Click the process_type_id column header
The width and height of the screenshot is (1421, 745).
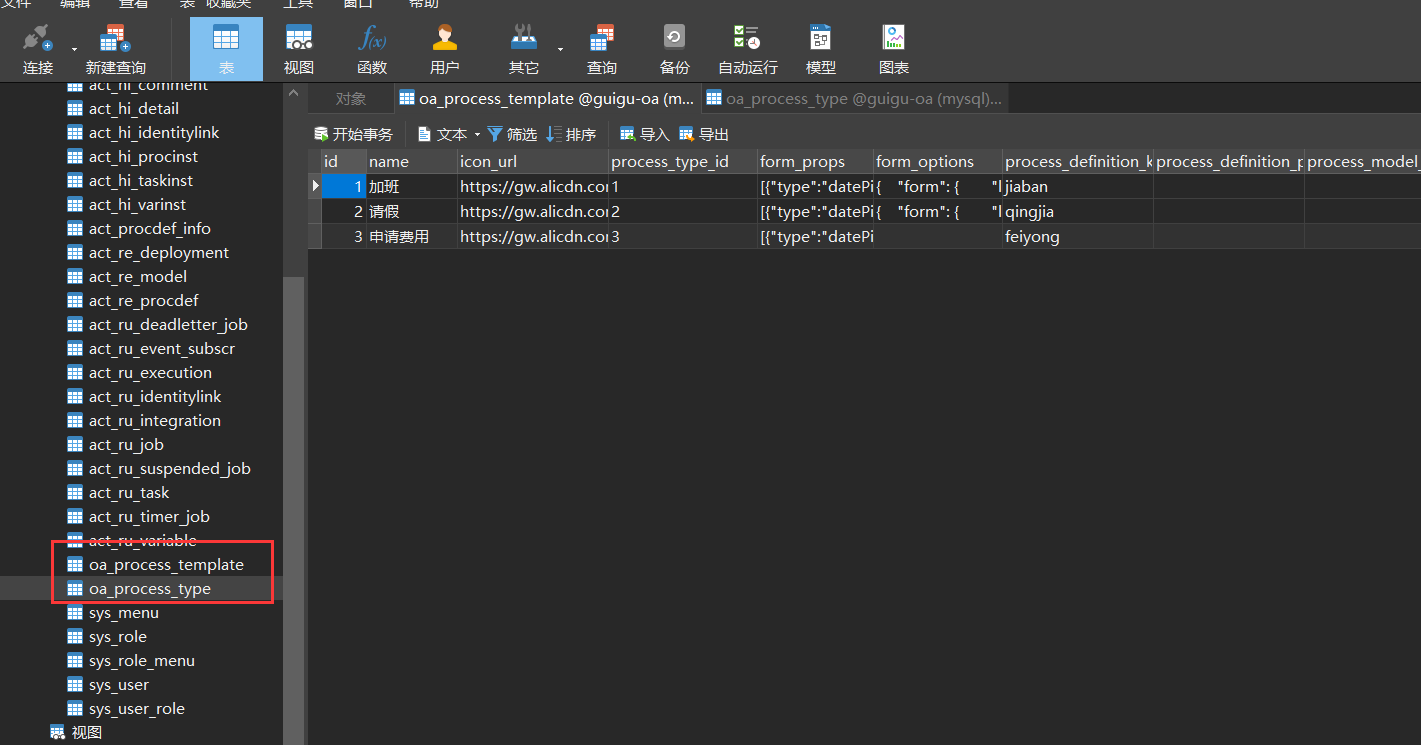point(683,161)
